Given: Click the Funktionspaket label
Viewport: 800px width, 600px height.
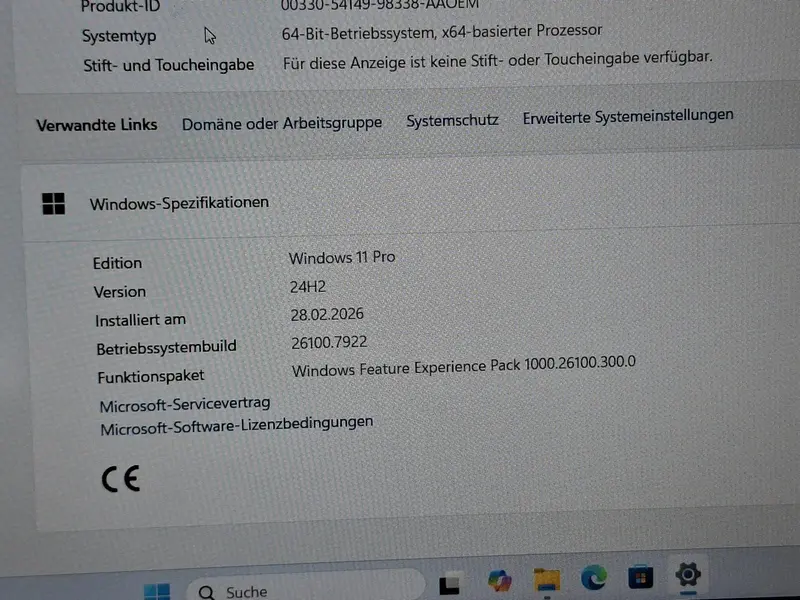Looking at the screenshot, I should 151,377.
